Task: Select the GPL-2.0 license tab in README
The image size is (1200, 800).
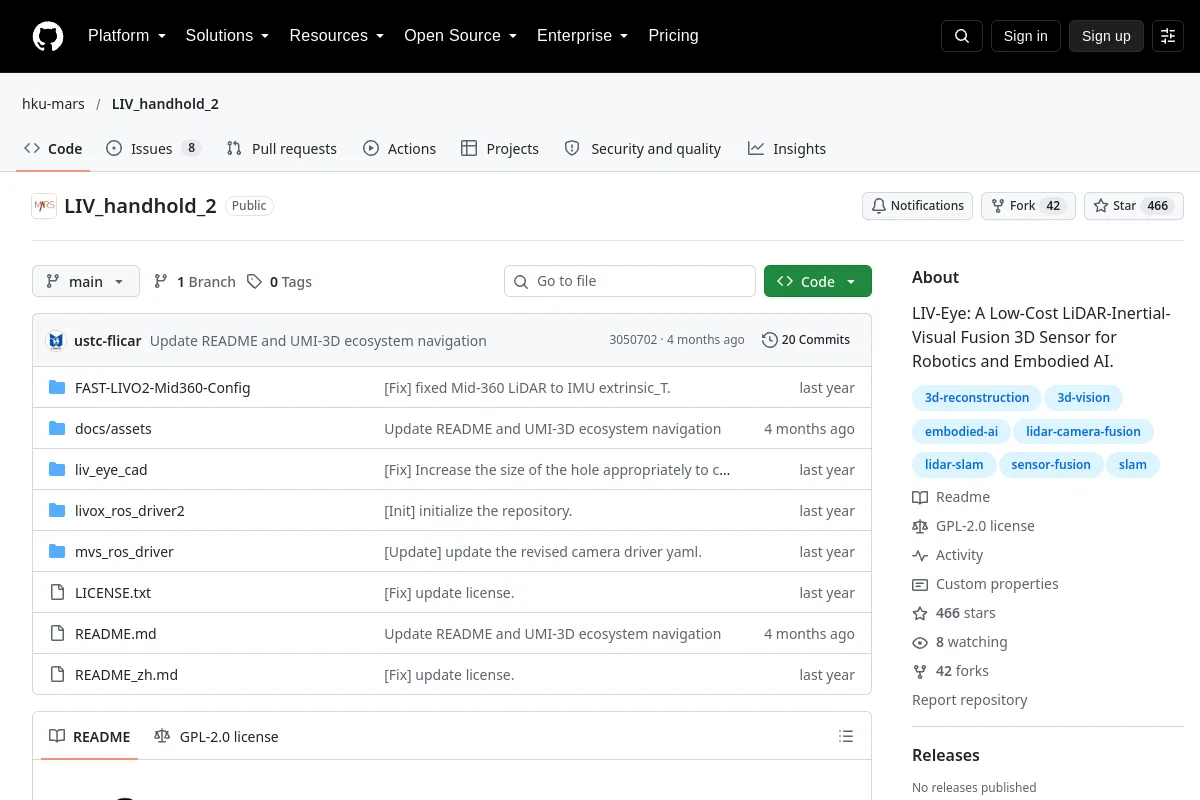Action: coord(217,737)
